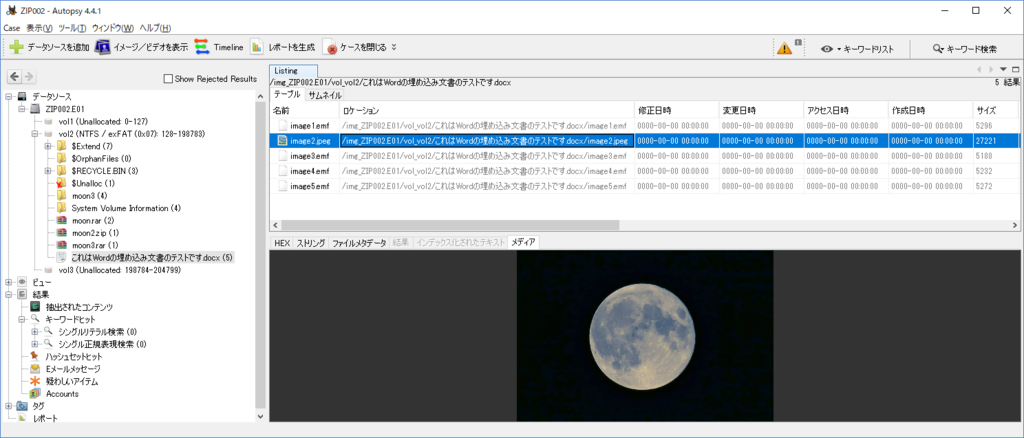Viewport: 1024px width, 438px height.
Task: Click the forward navigation arrow
Action: (x=28, y=76)
